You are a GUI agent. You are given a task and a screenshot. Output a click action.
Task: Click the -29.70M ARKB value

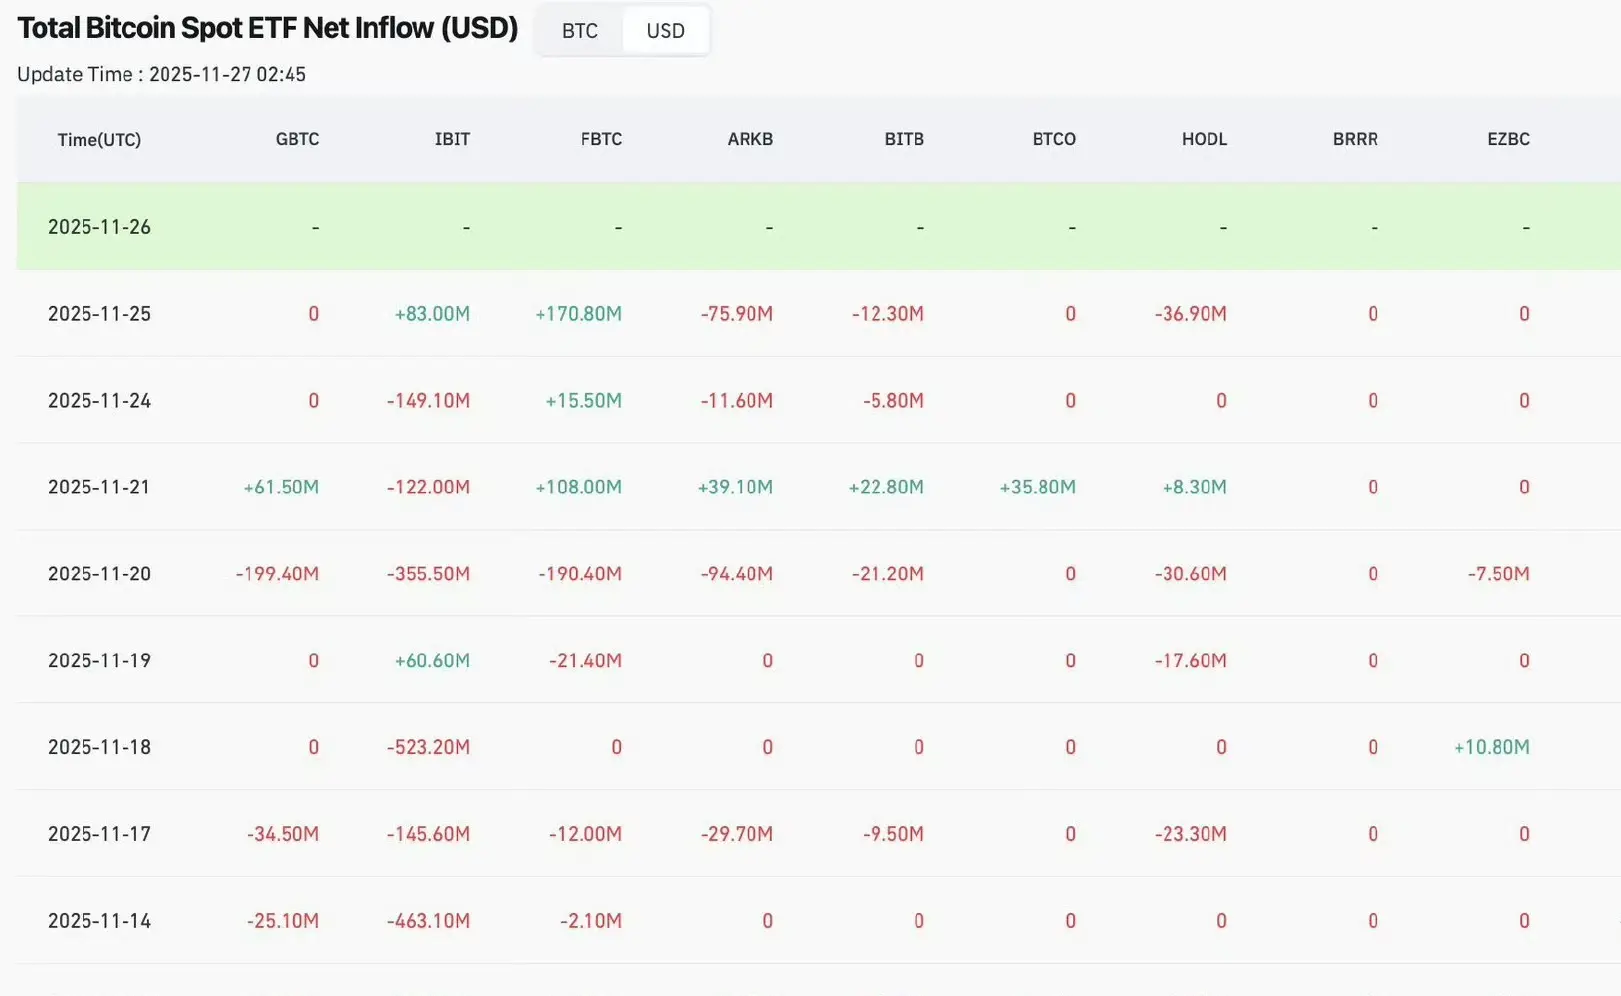click(737, 834)
